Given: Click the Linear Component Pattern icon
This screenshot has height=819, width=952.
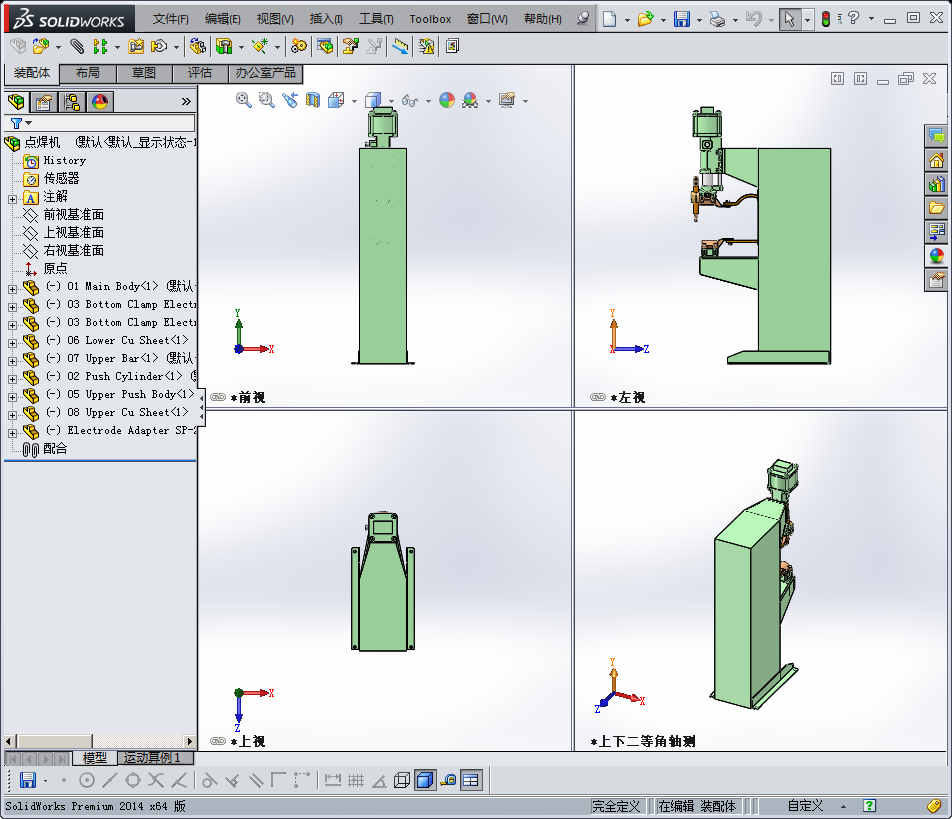Looking at the screenshot, I should (x=100, y=46).
